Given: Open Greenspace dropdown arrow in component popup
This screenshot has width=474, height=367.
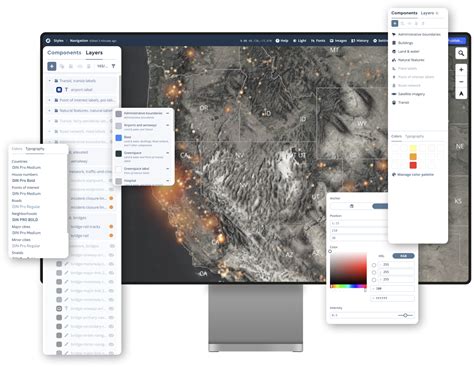Looking at the screenshot, I should point(167,153).
